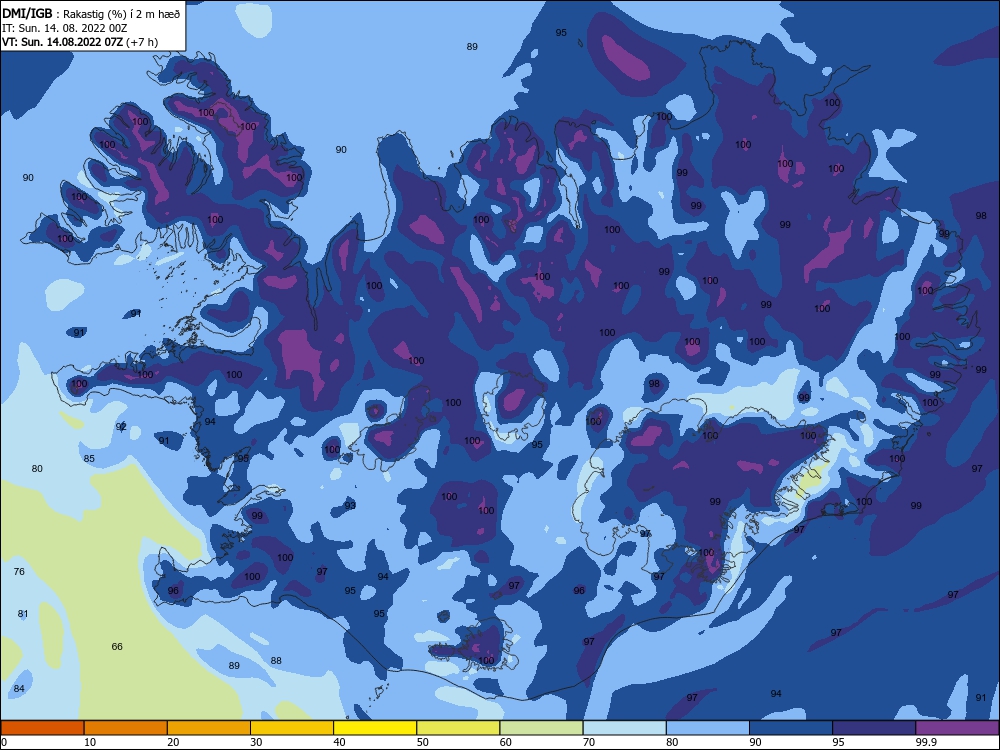The width and height of the screenshot is (1000, 750).
Task: Pick the 50–60 yellow-green legend swatch
Action: coord(459,728)
